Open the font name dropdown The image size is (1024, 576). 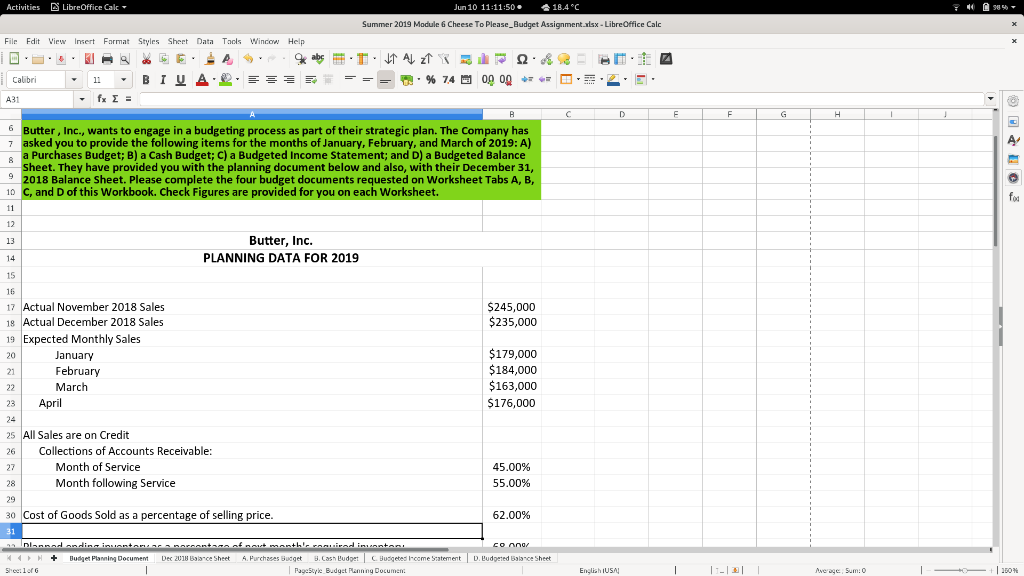[x=74, y=80]
